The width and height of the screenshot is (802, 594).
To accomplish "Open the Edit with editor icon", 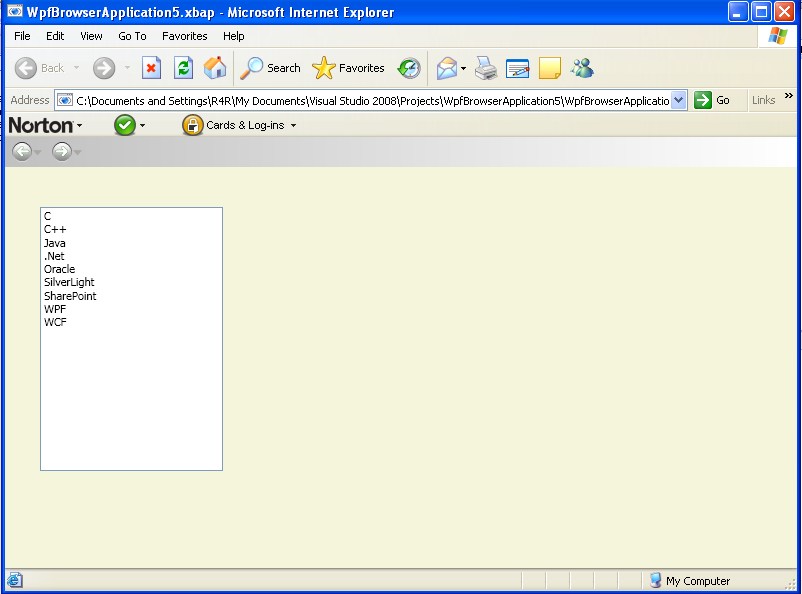I will [x=518, y=68].
